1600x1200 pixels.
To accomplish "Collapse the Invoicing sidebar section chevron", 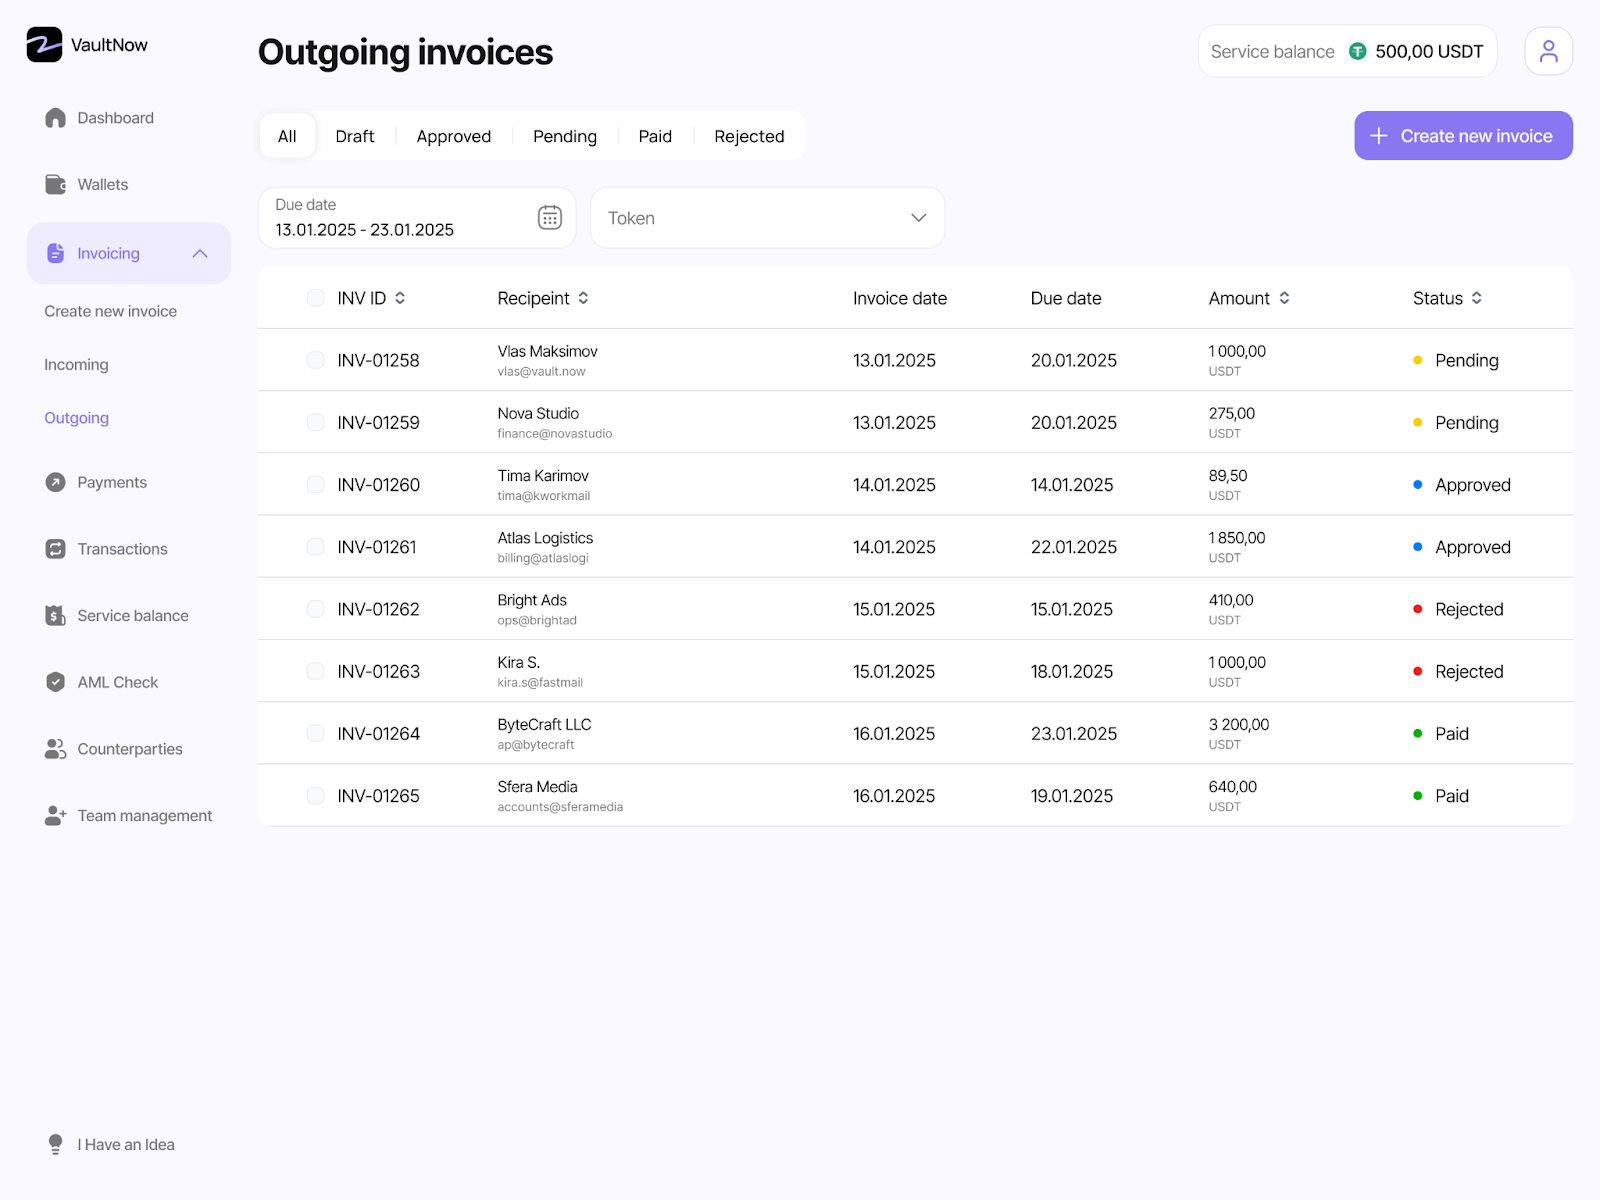I will pos(200,254).
